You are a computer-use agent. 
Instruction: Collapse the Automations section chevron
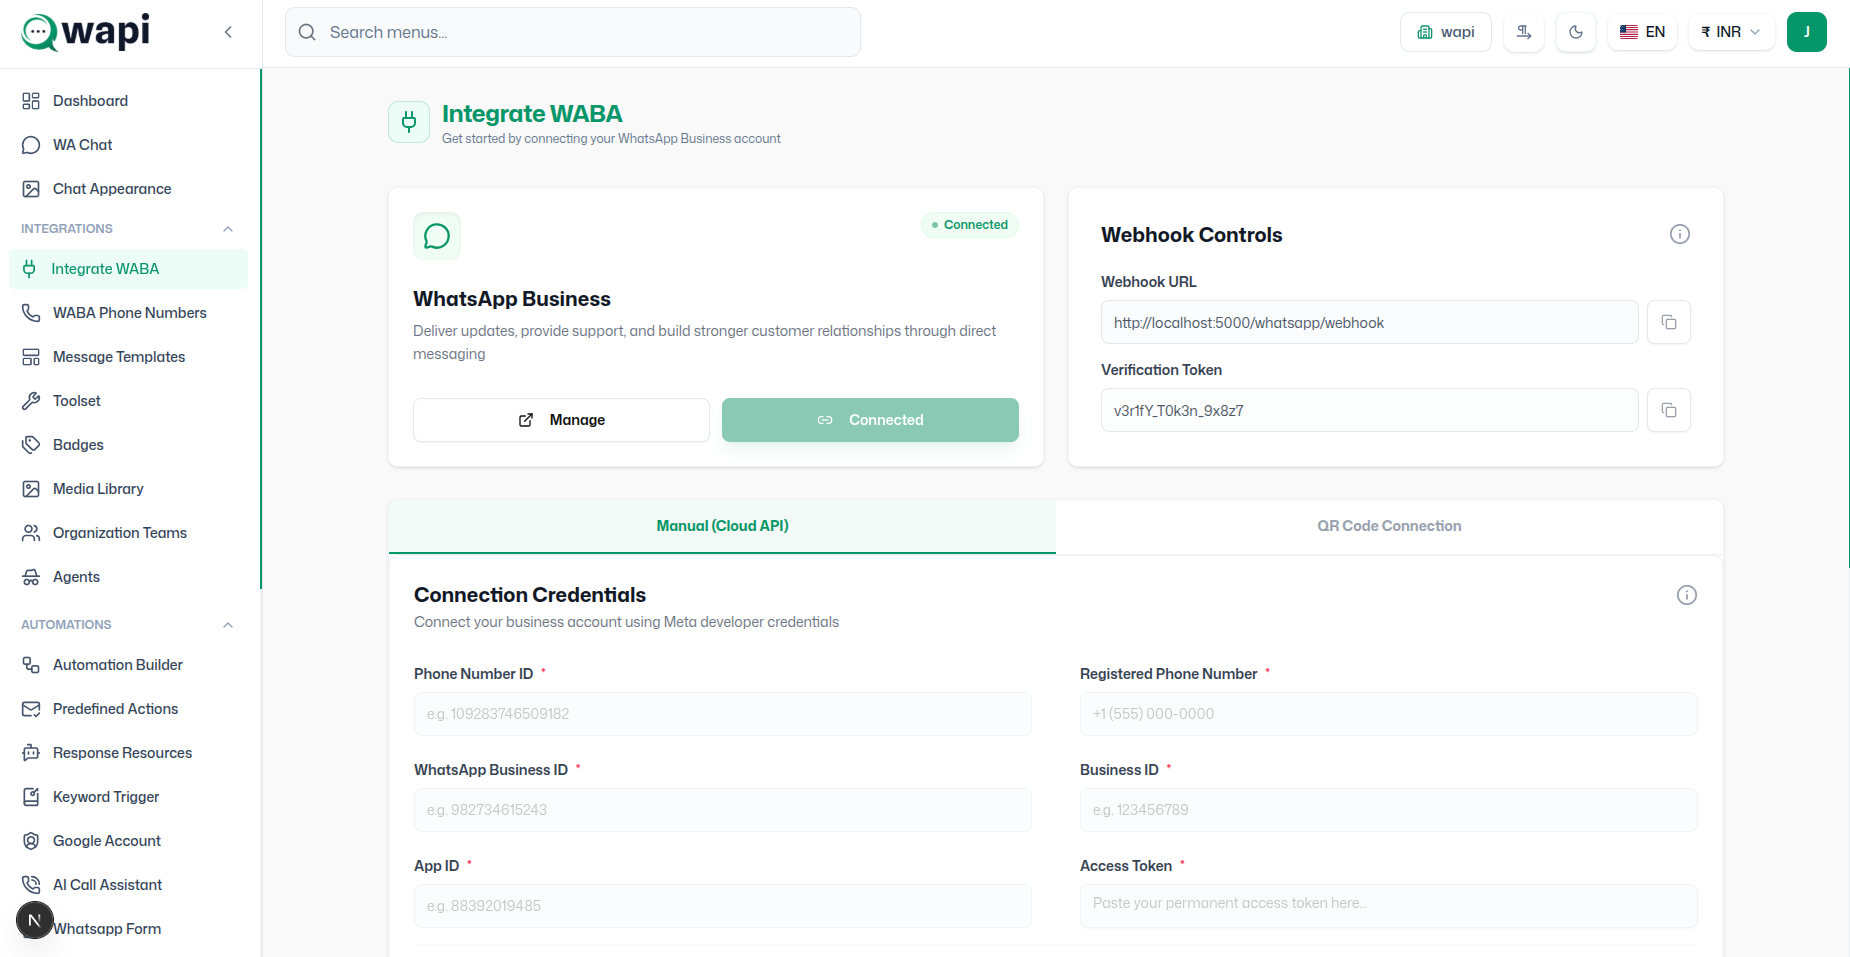228,625
